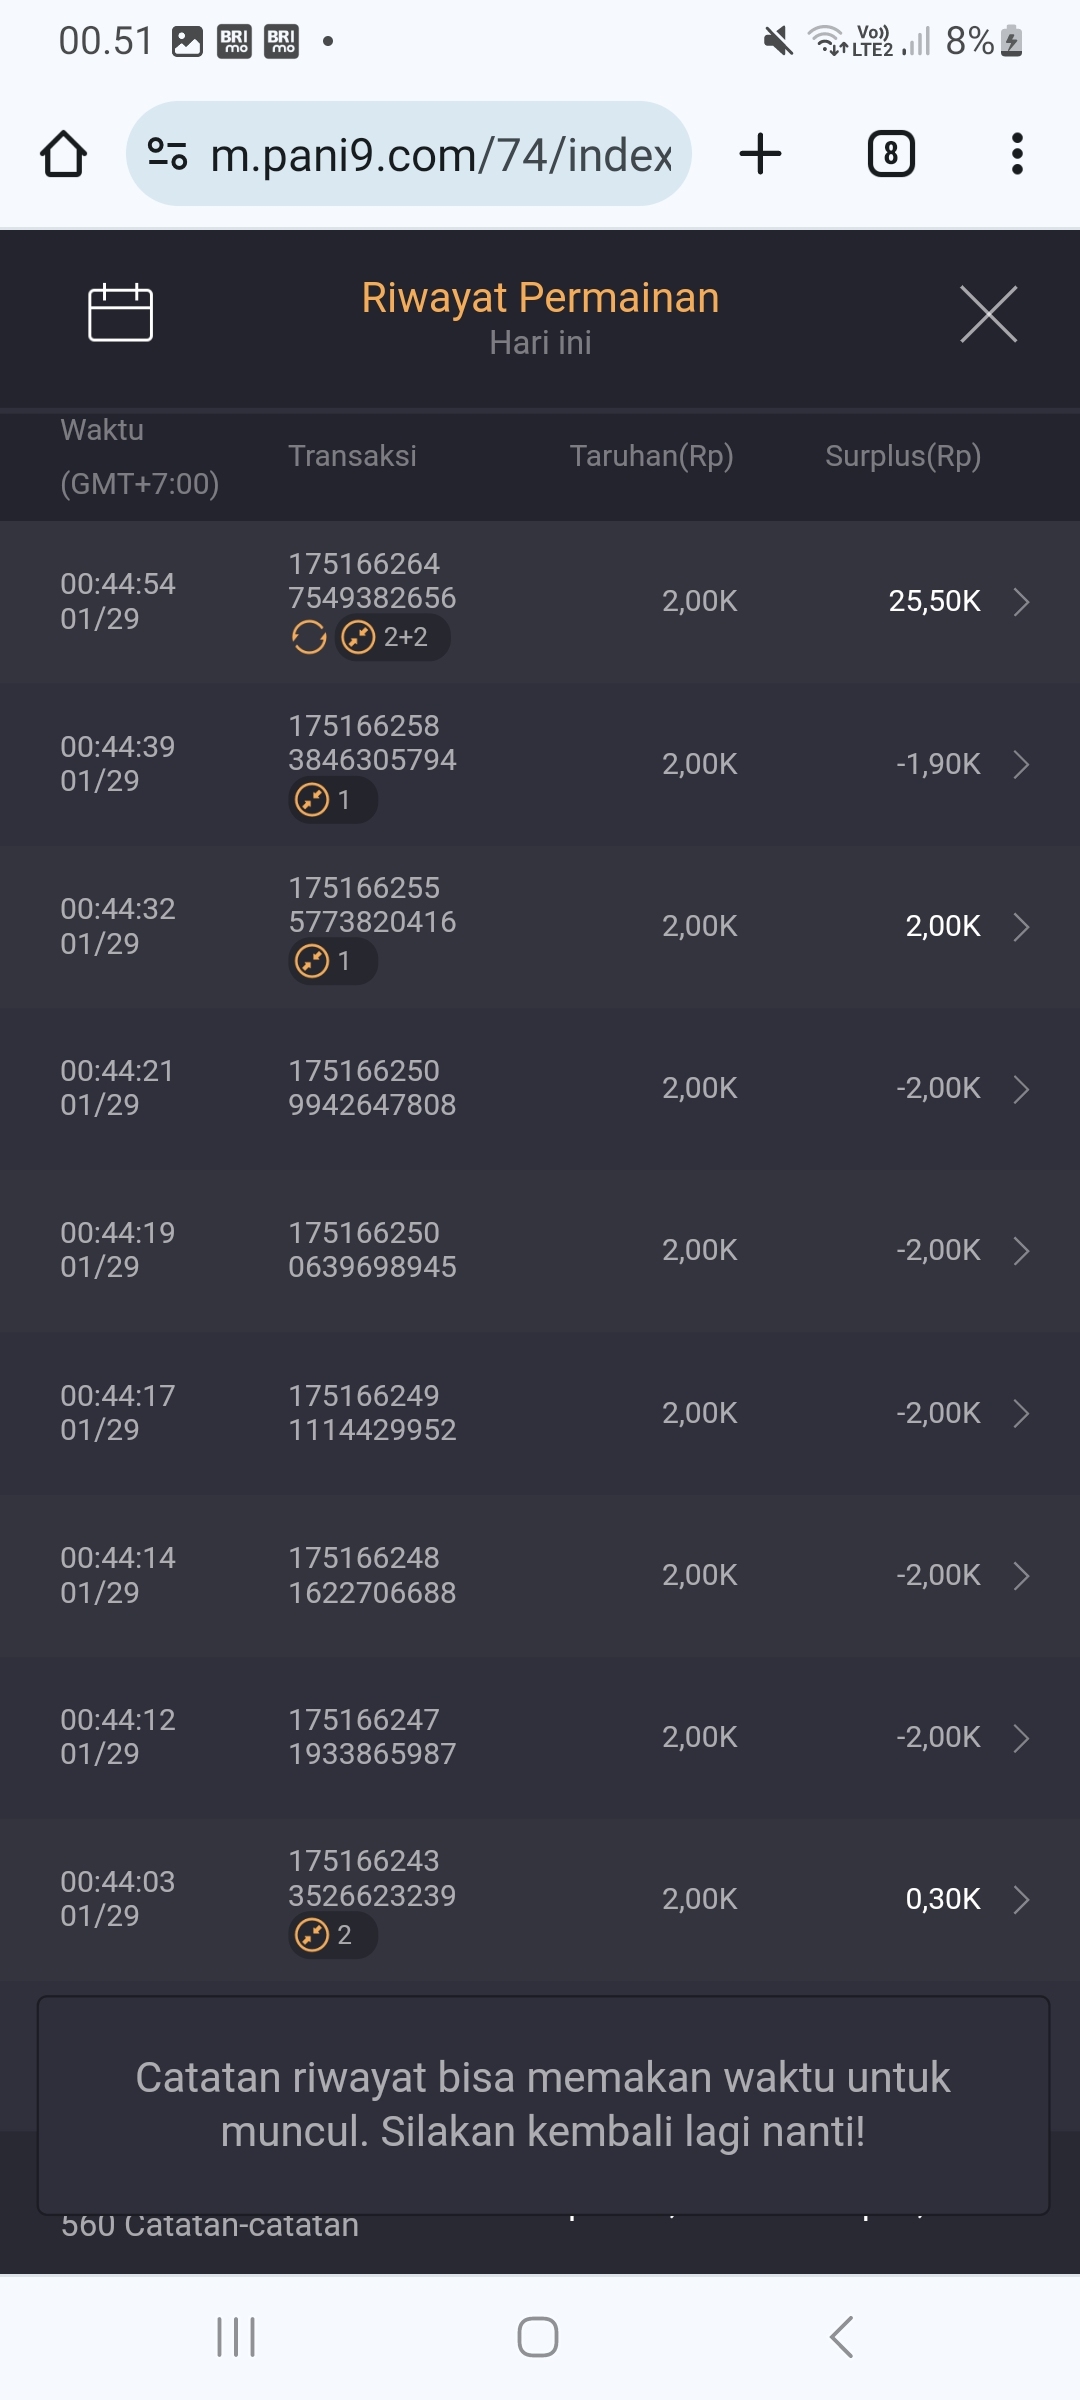Open the browser three-dot menu
The height and width of the screenshot is (2400, 1080).
pos(1017,154)
